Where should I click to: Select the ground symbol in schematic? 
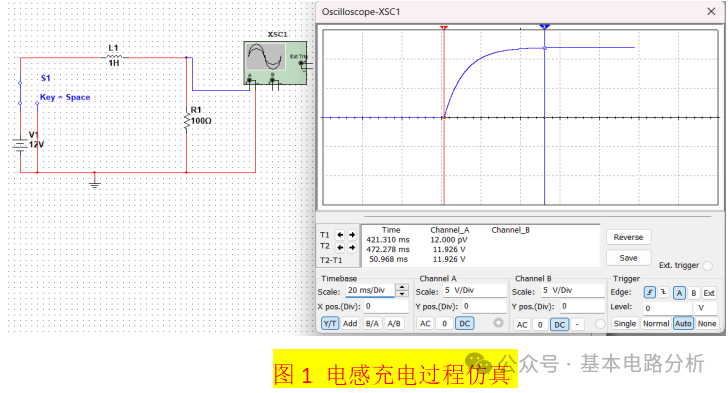pos(95,183)
